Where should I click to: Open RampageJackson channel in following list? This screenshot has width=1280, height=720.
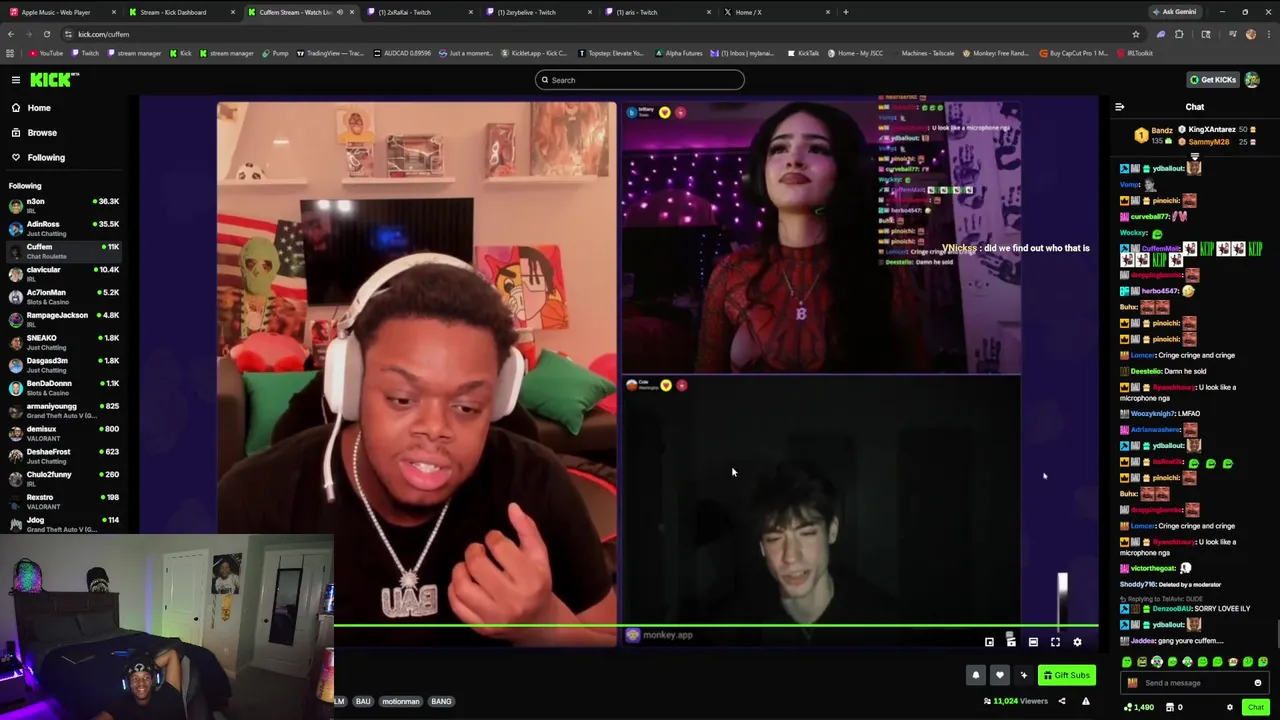[64, 319]
